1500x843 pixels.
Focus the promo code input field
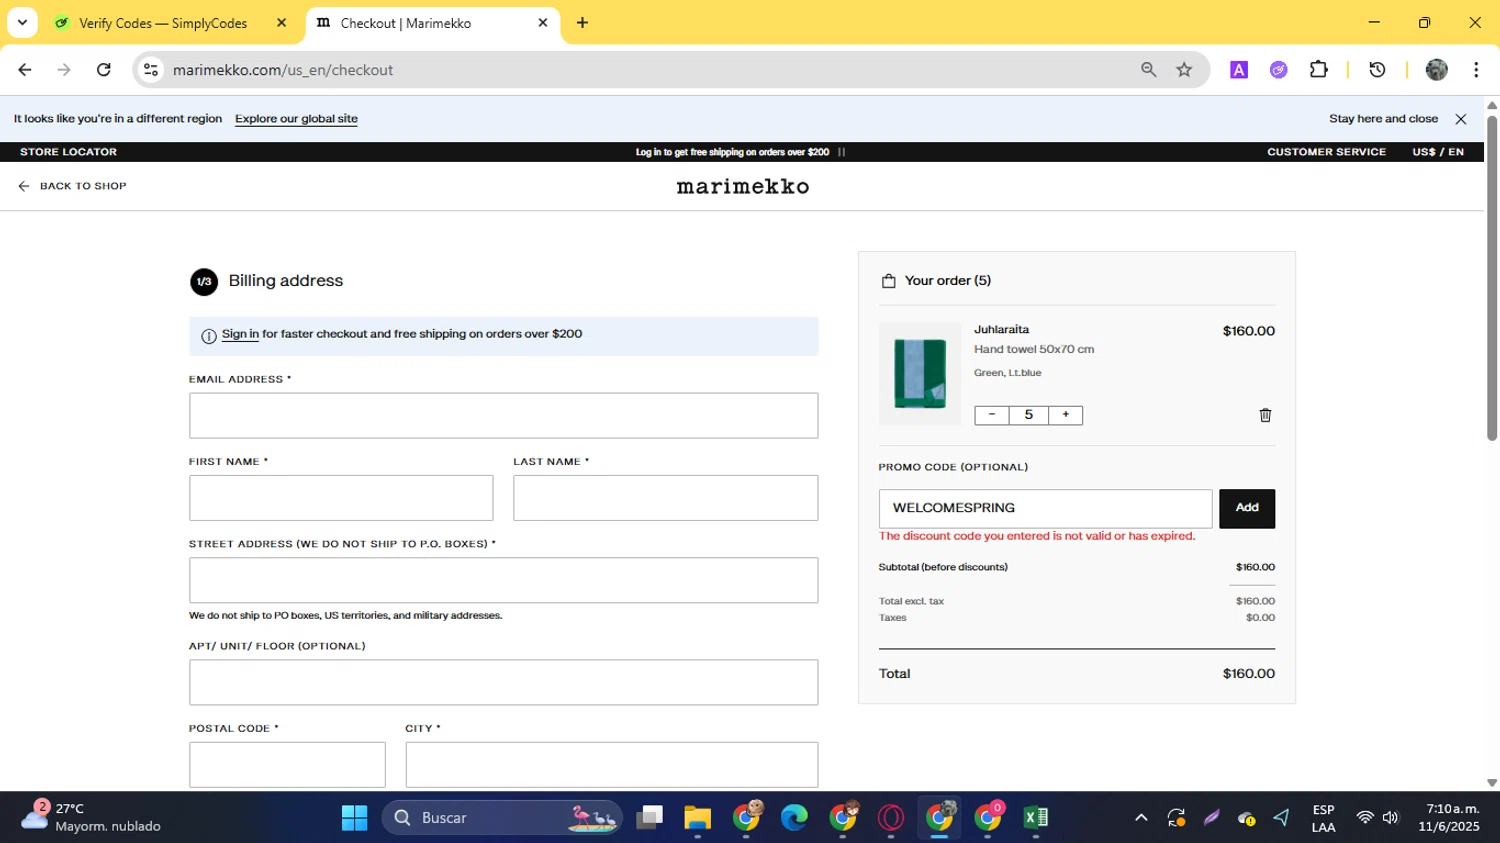click(x=1045, y=508)
